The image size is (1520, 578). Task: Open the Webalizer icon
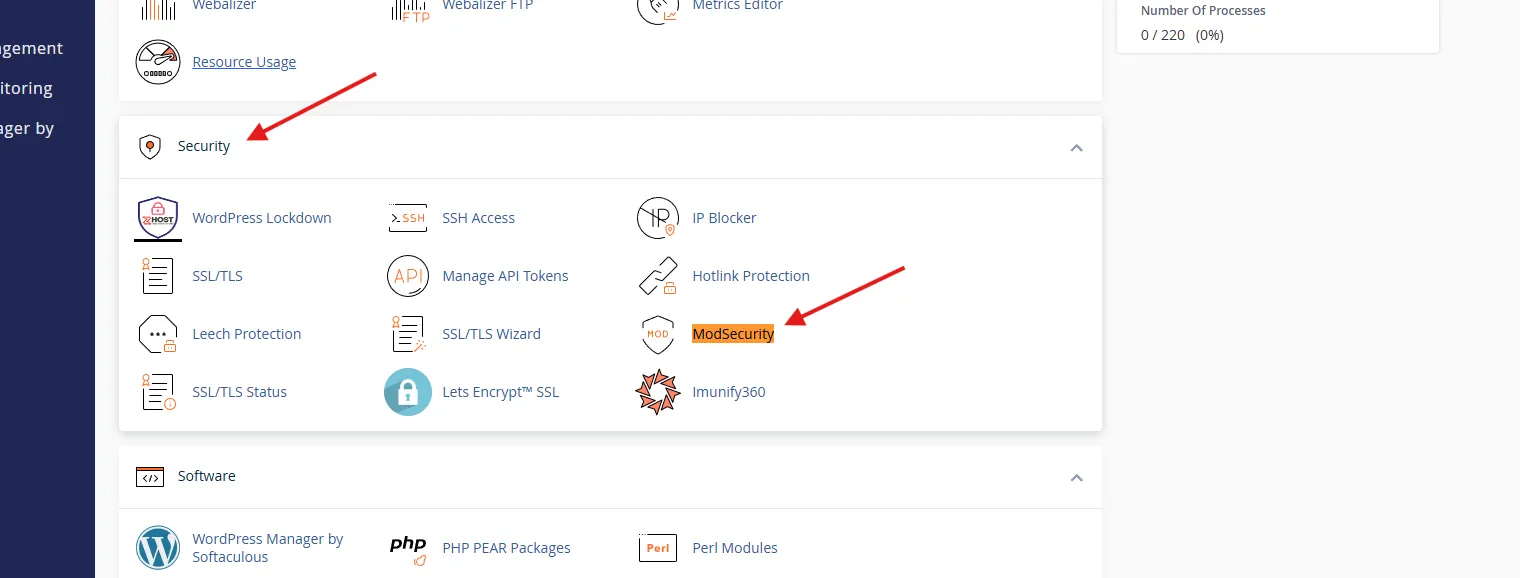[158, 9]
